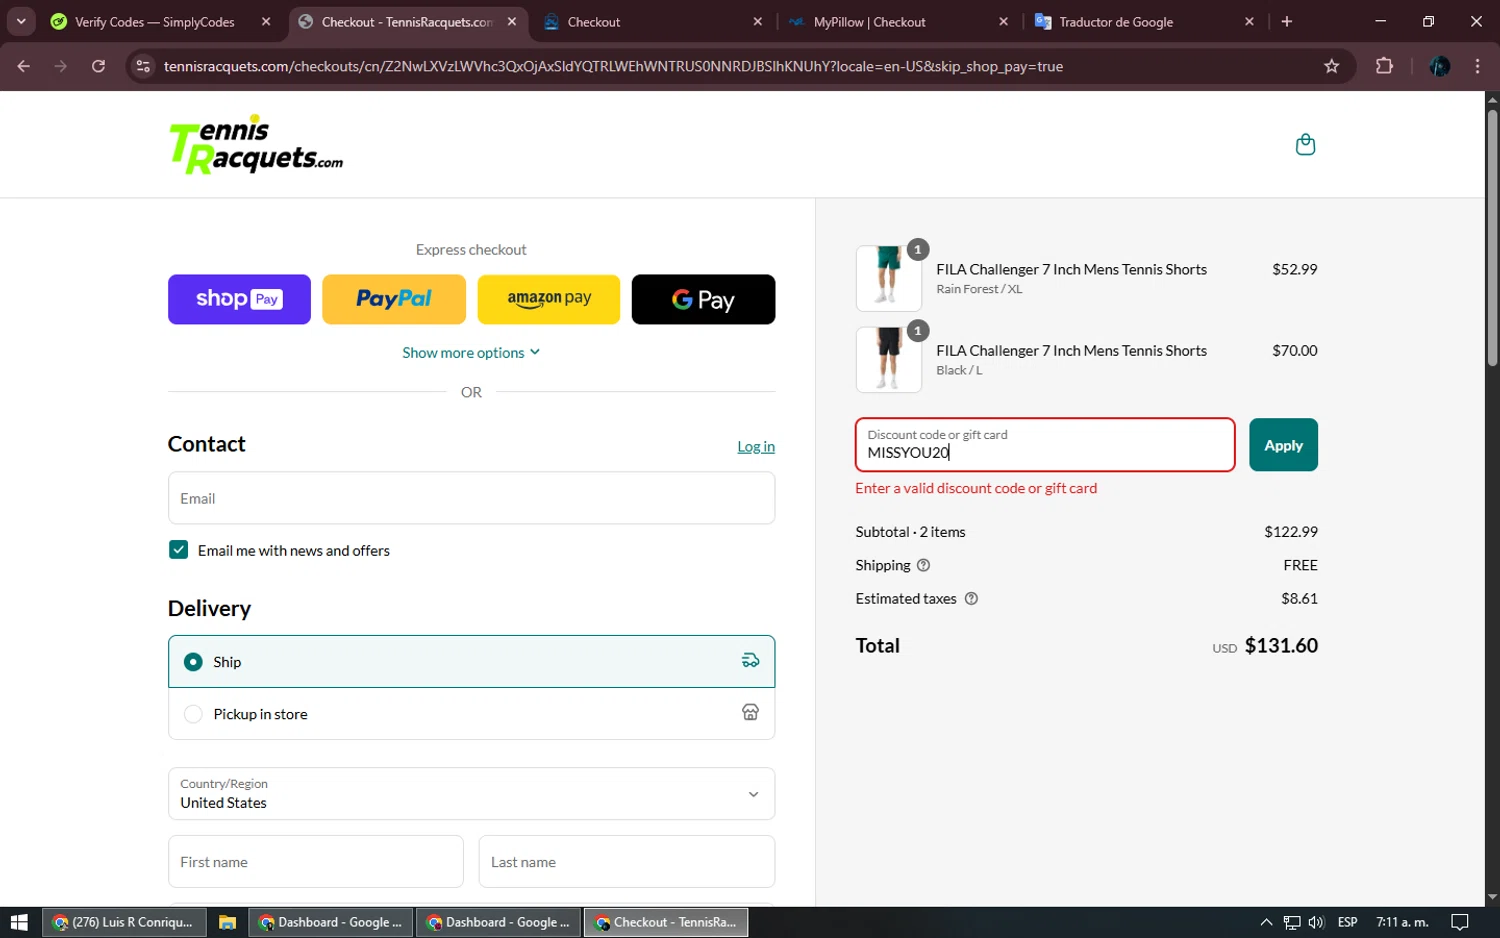
Task: Open the tab search dropdown arrow
Action: 21,21
